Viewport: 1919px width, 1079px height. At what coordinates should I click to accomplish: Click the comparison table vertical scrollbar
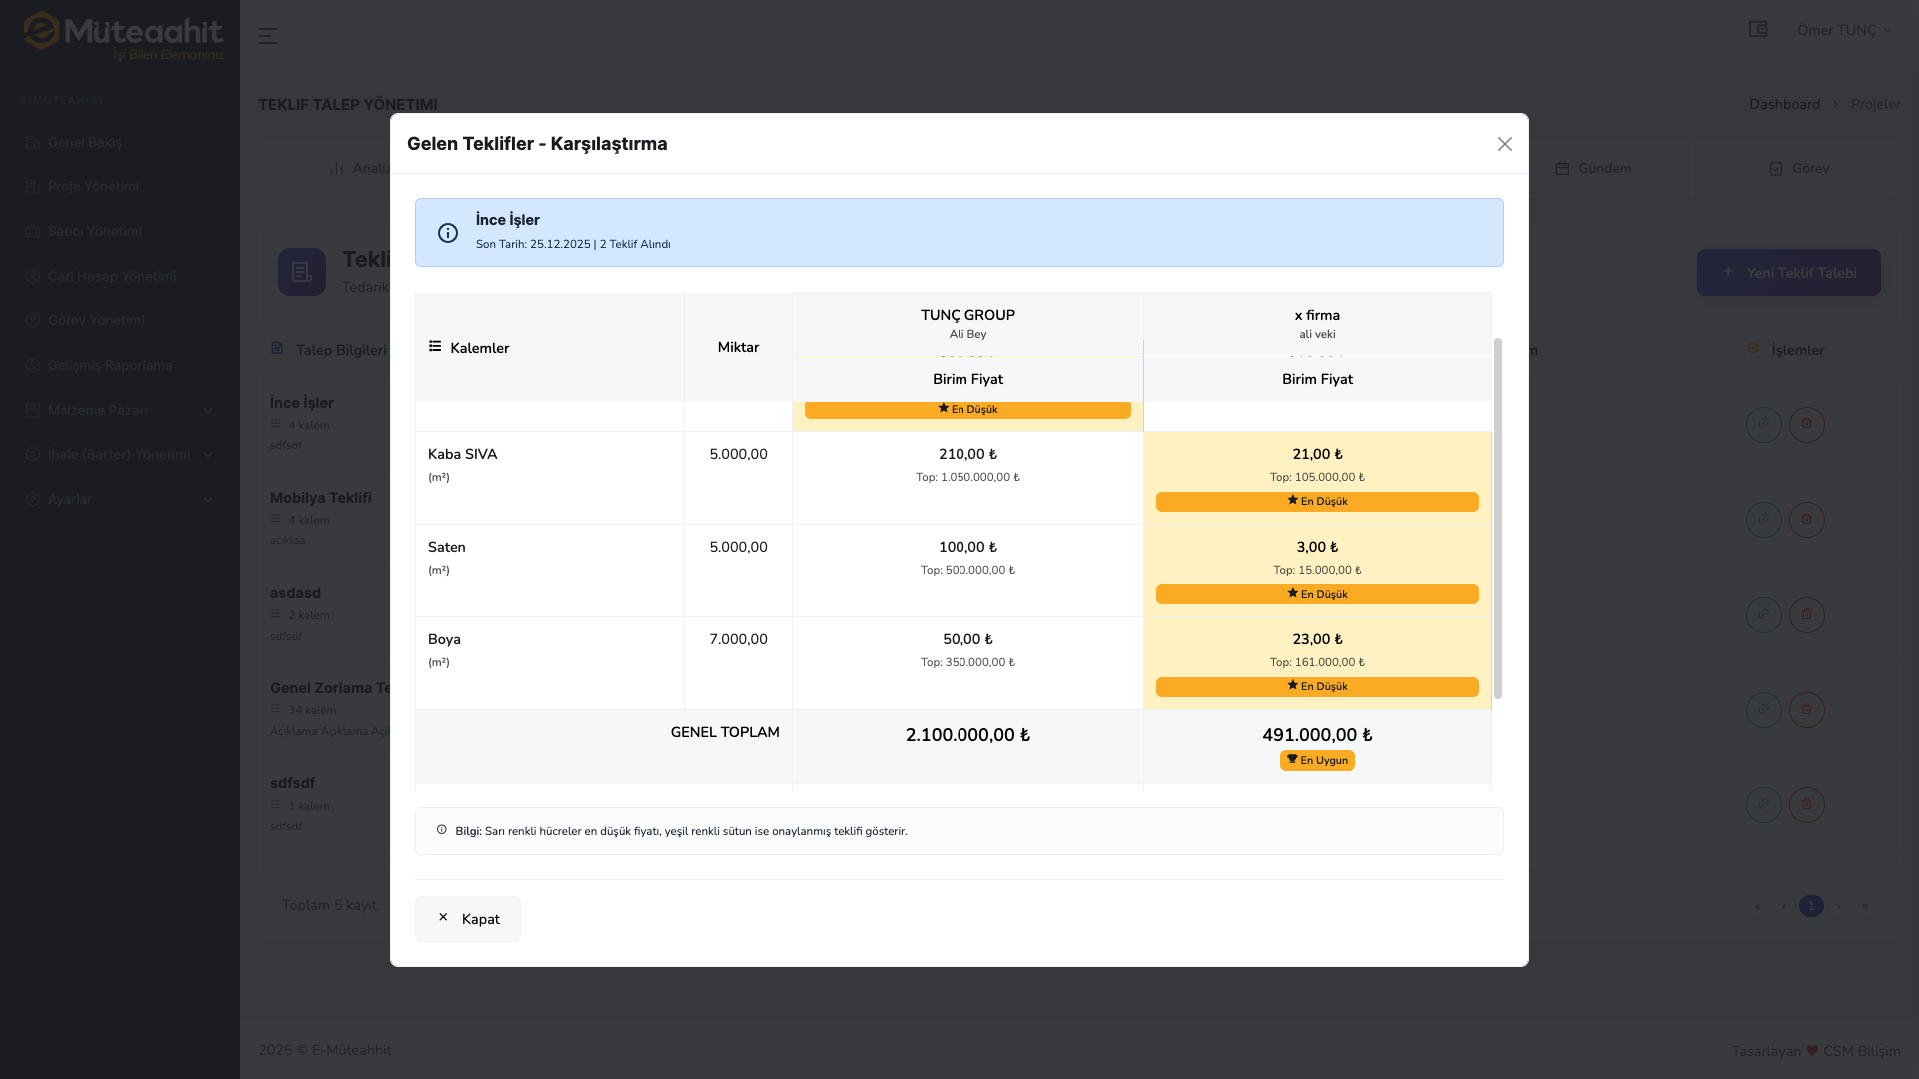1497,518
